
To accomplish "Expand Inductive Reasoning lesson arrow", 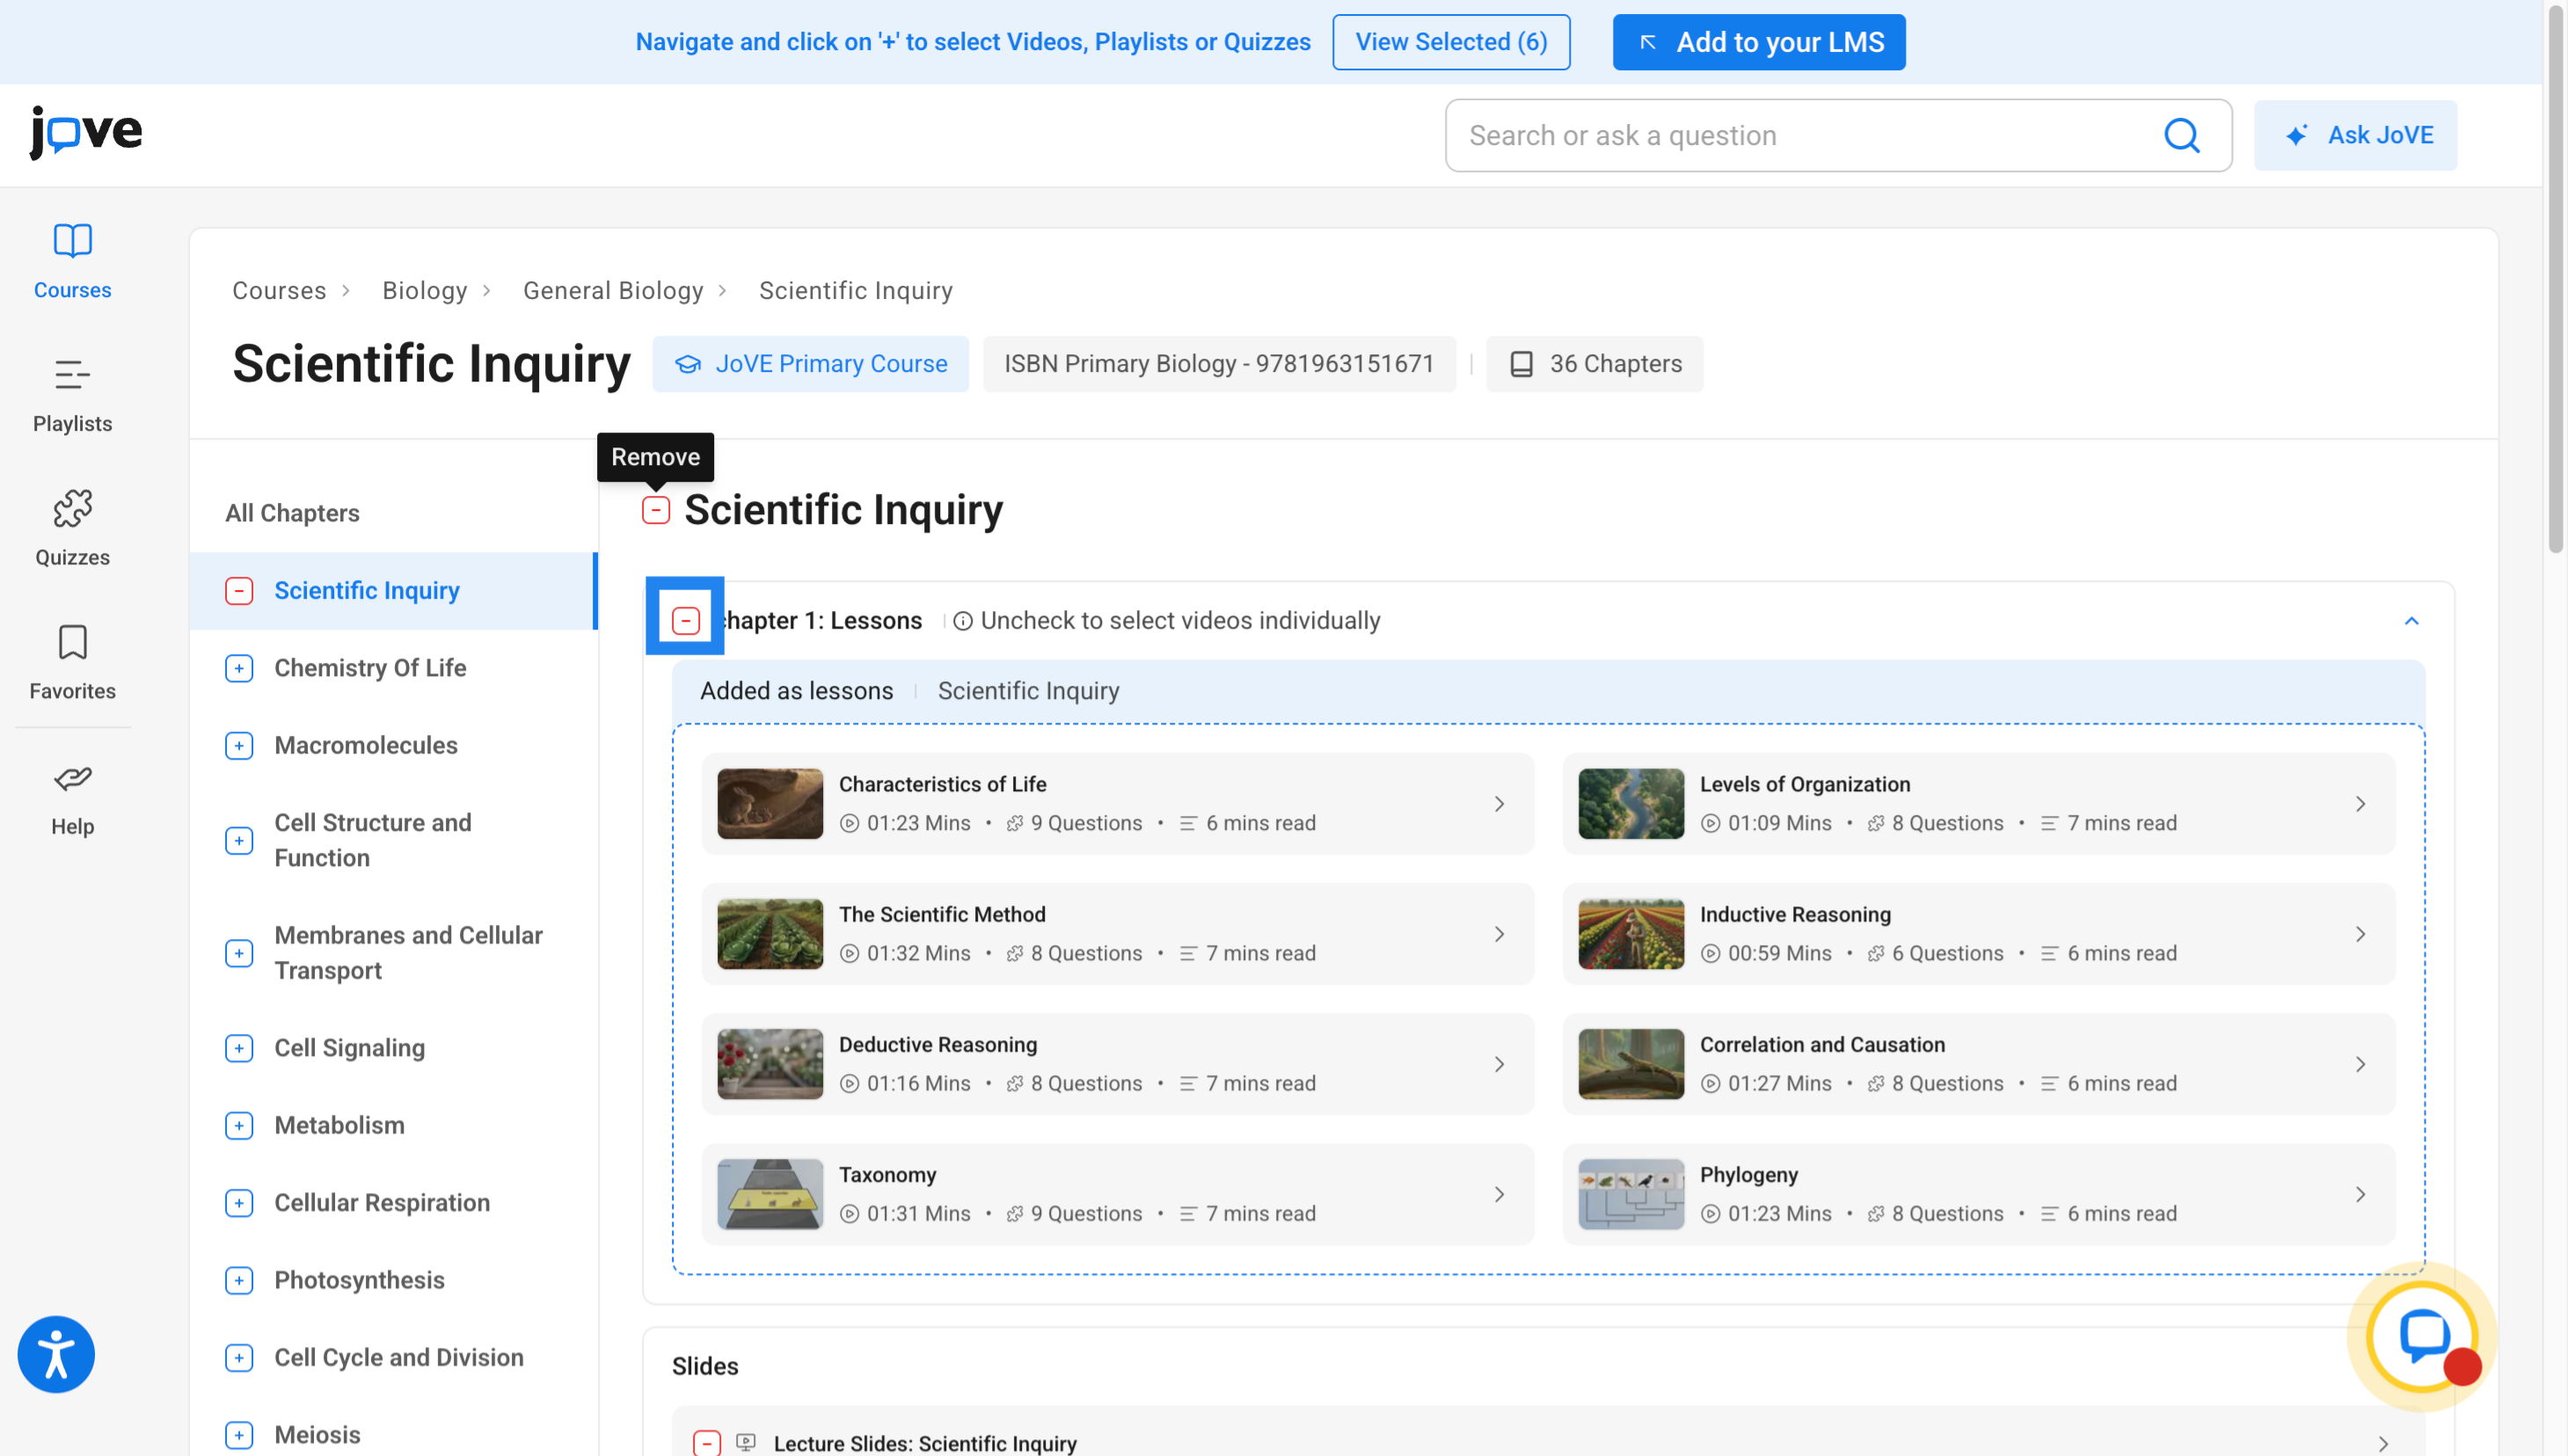I will pos(2360,934).
